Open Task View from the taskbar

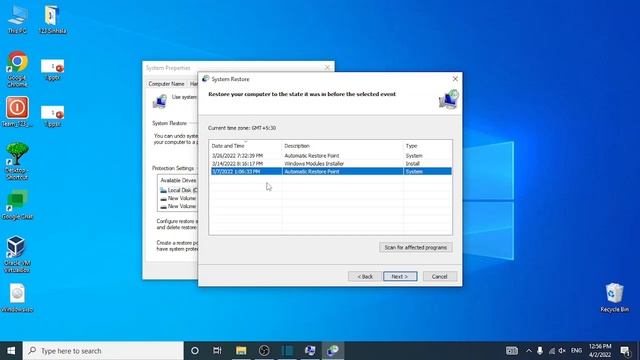pyautogui.click(x=218, y=351)
